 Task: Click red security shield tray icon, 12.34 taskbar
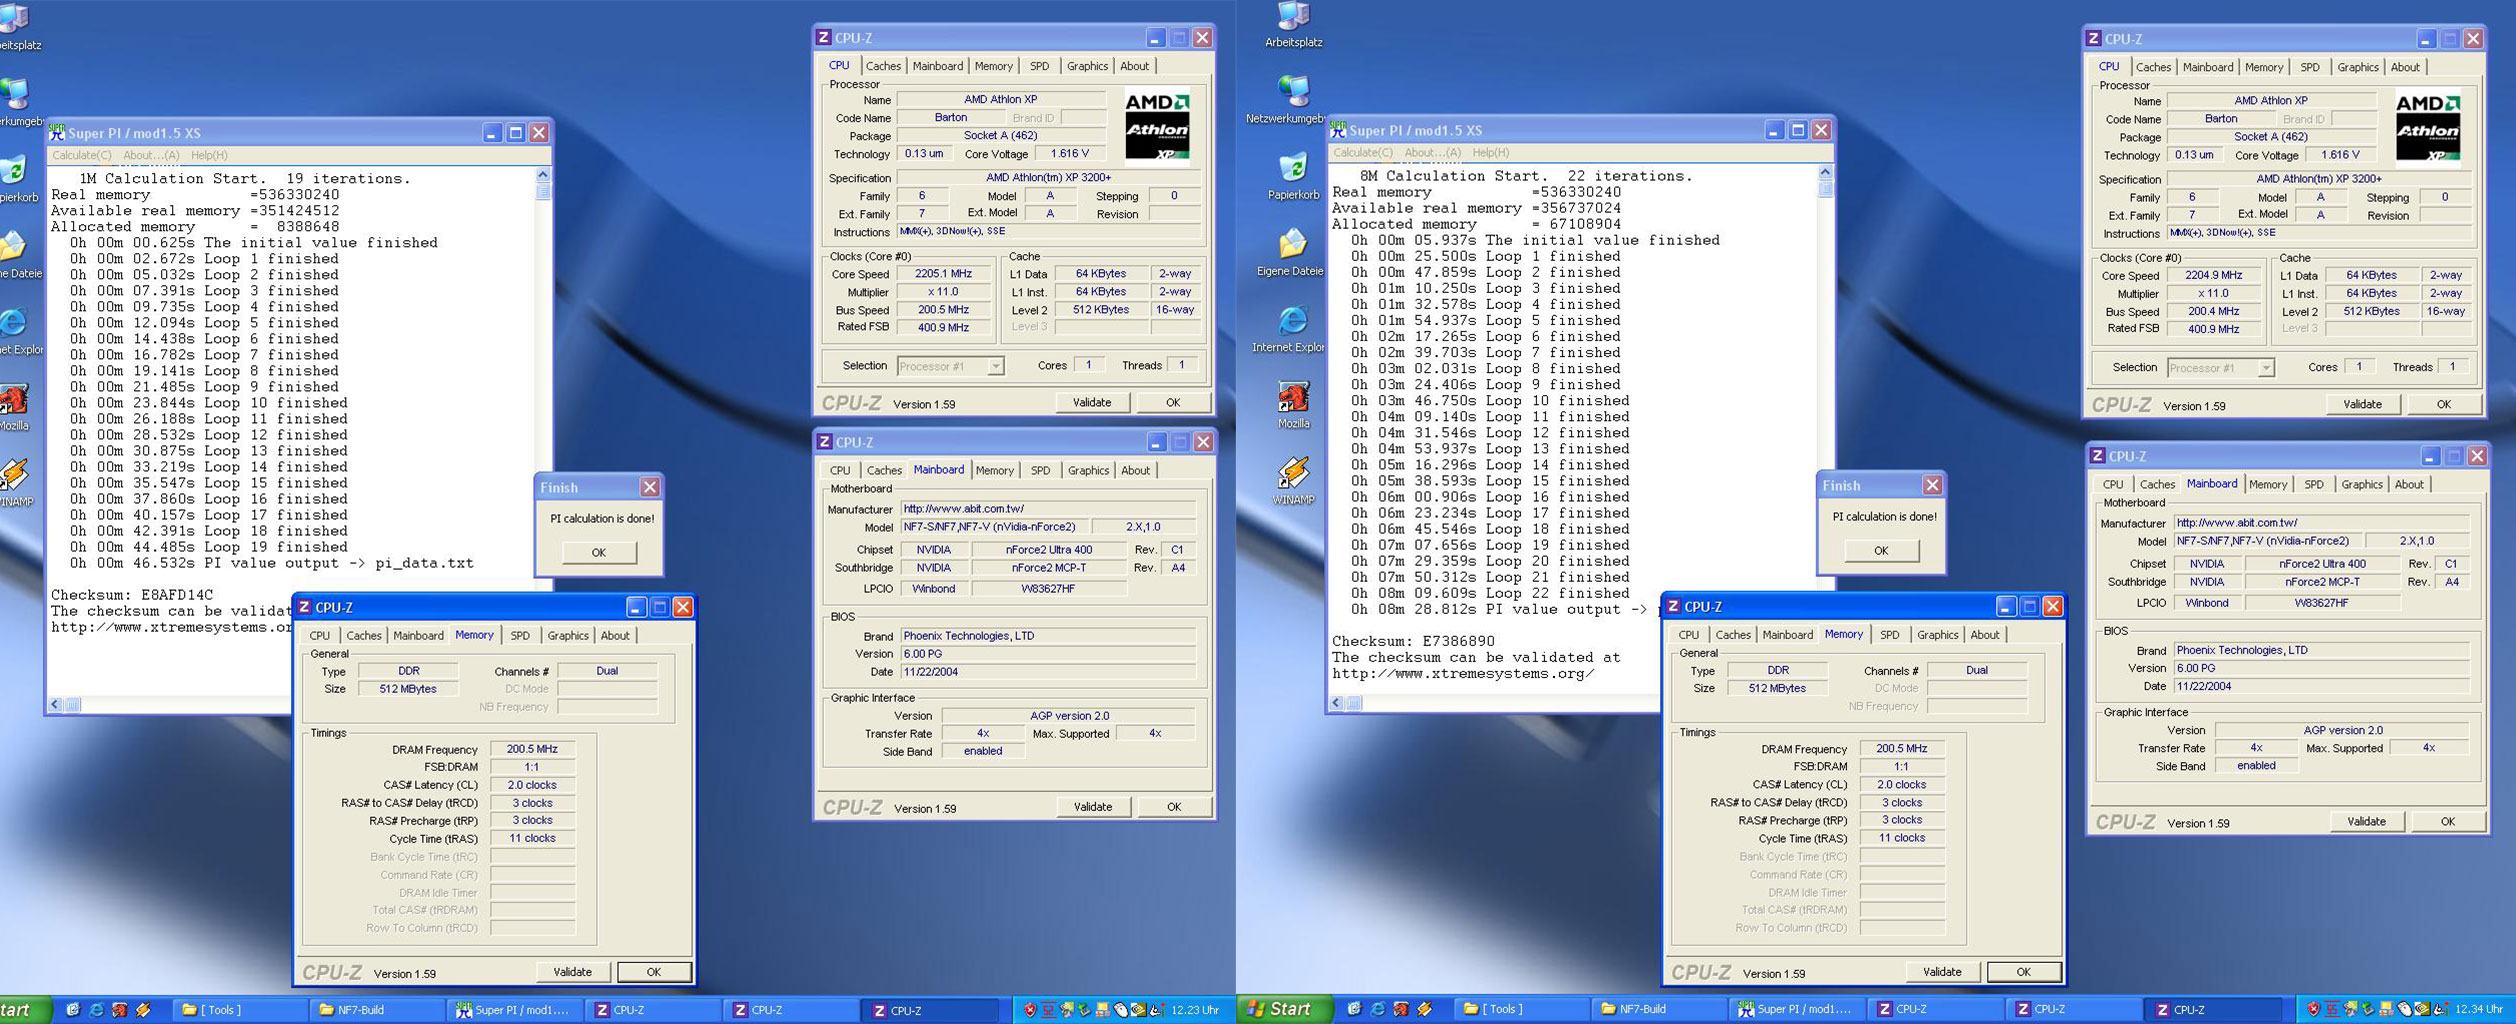pyautogui.click(x=2312, y=1009)
